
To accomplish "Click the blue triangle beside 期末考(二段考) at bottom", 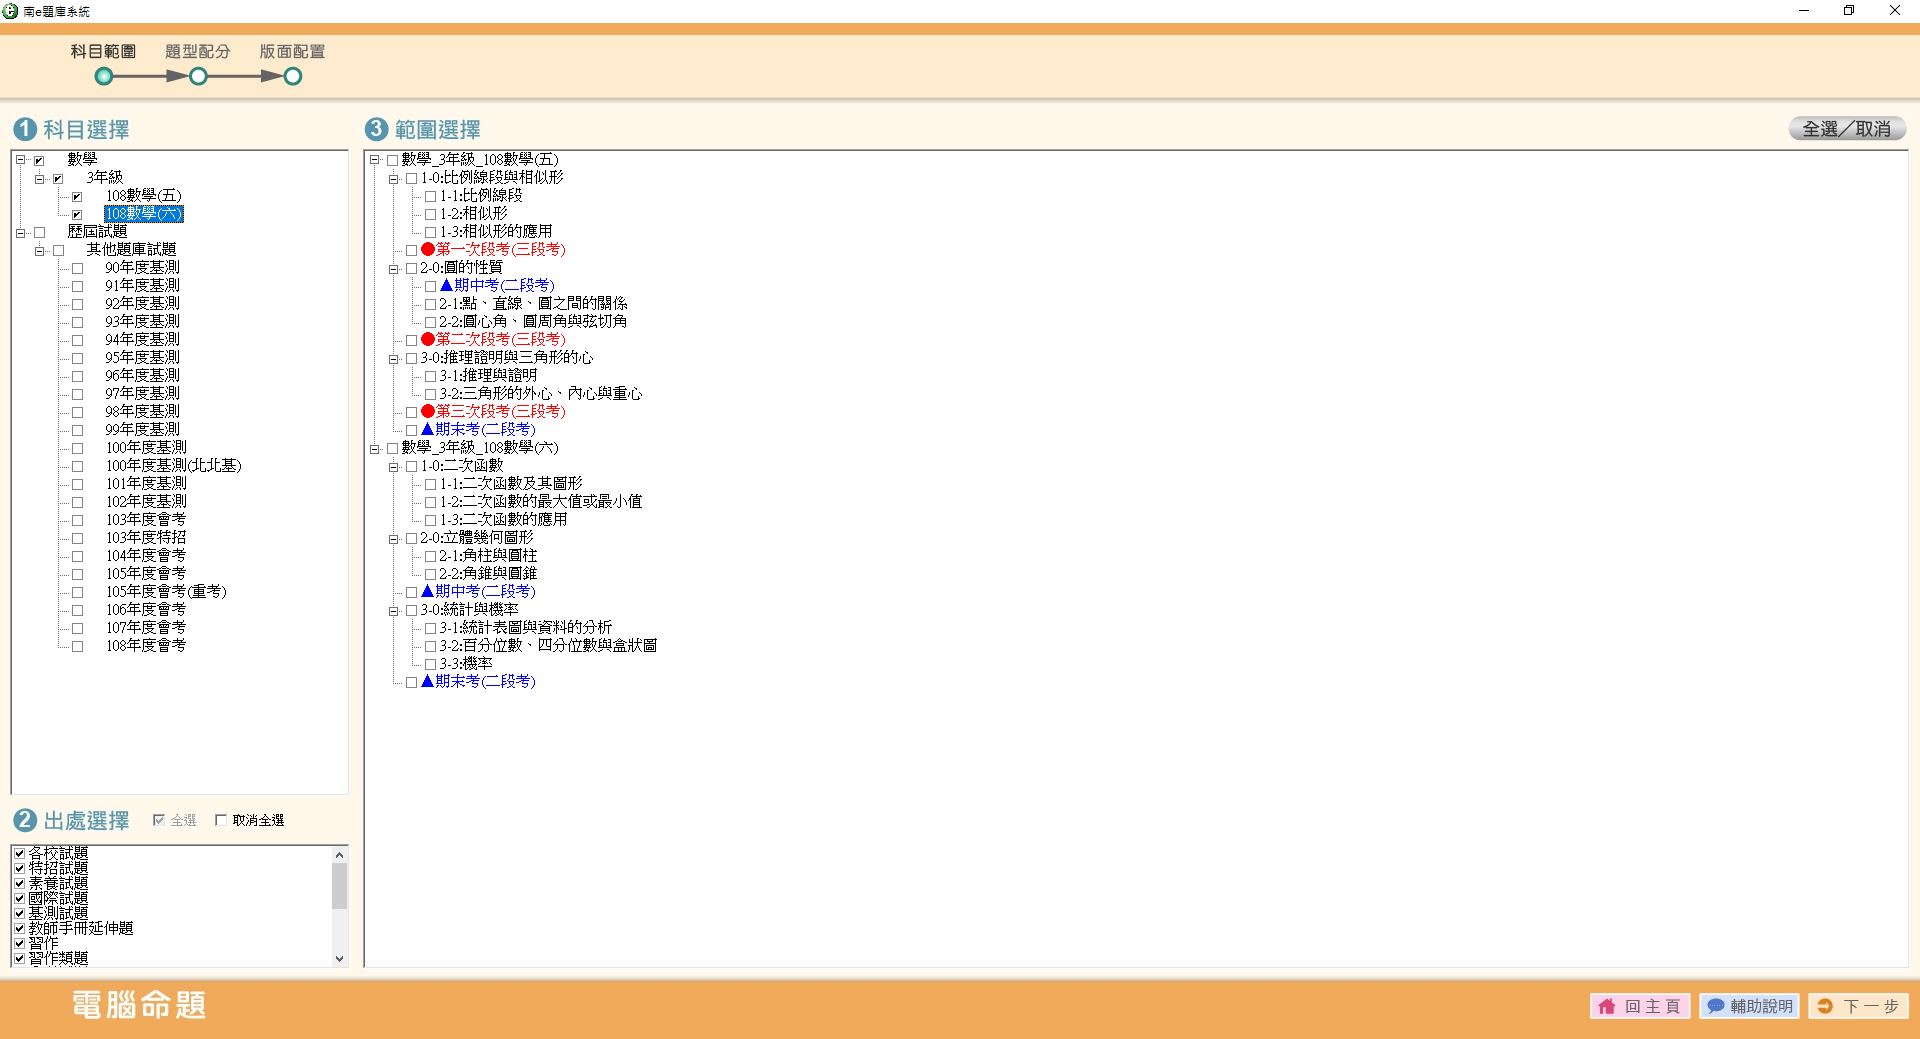I will pyautogui.click(x=427, y=681).
